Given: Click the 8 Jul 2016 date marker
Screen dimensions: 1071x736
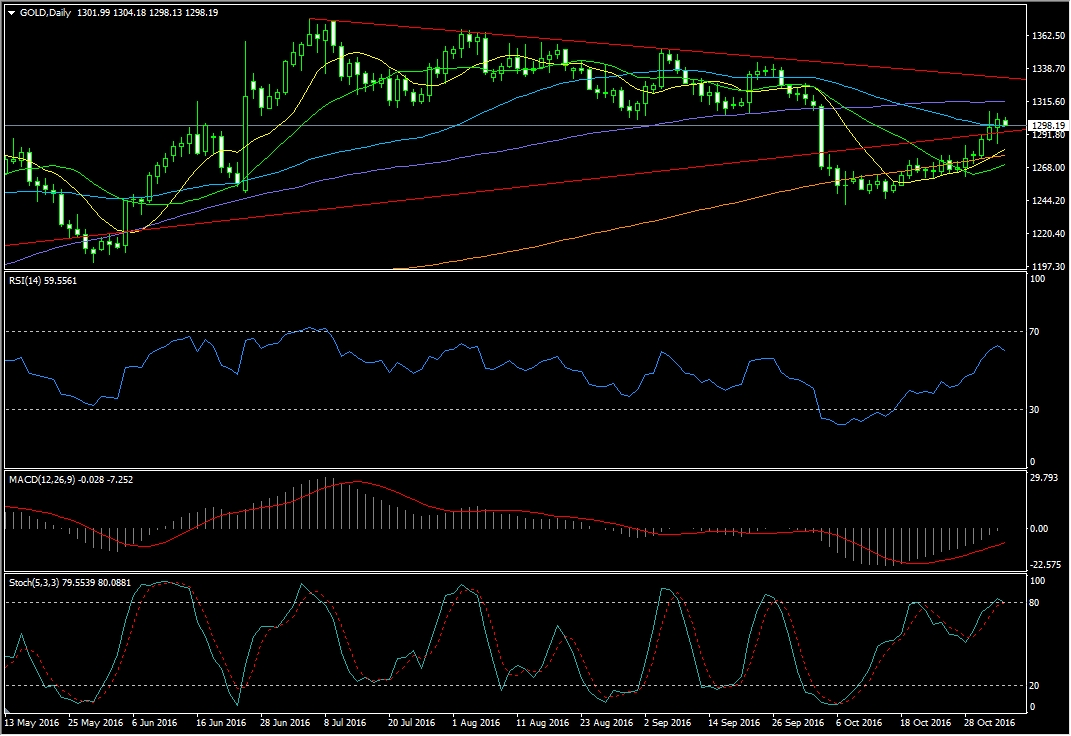Looking at the screenshot, I should 345,722.
